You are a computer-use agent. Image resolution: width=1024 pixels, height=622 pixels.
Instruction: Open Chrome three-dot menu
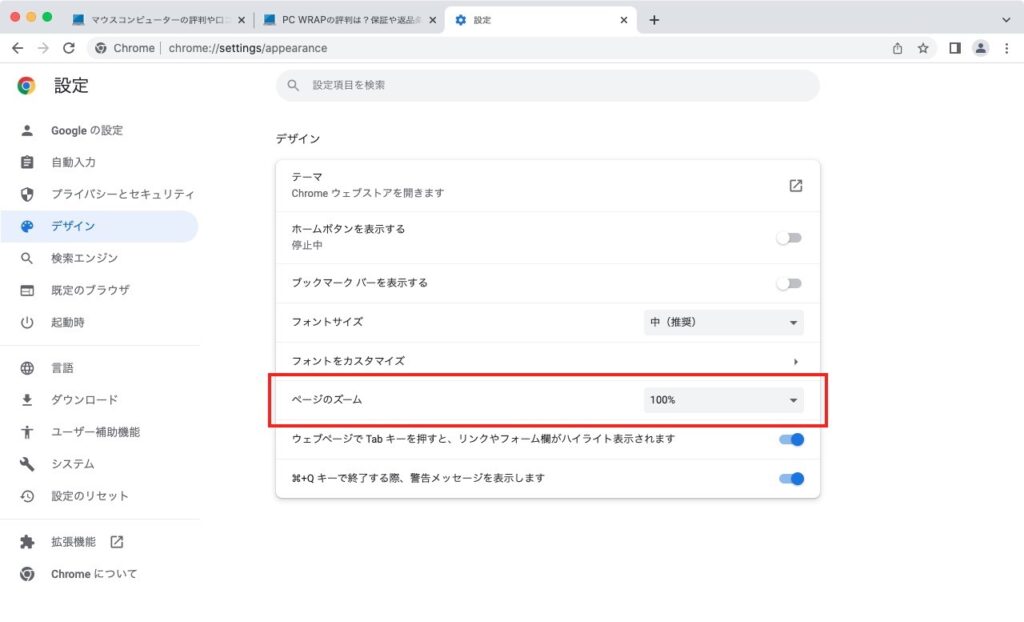click(x=1006, y=48)
